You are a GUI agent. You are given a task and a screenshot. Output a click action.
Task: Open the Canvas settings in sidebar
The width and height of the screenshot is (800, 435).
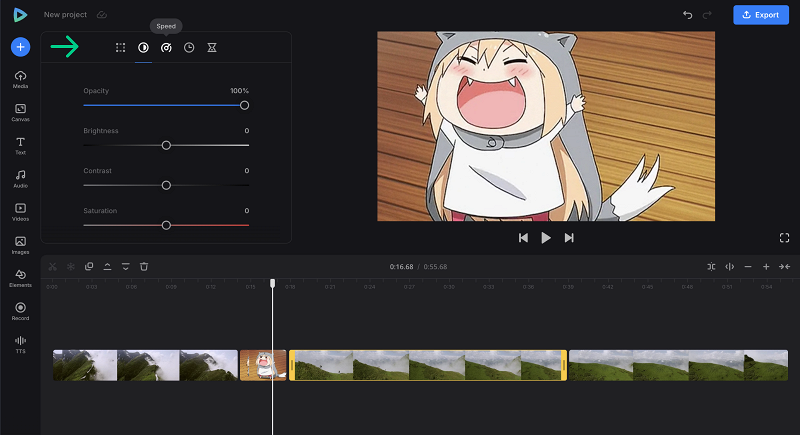pyautogui.click(x=20, y=112)
